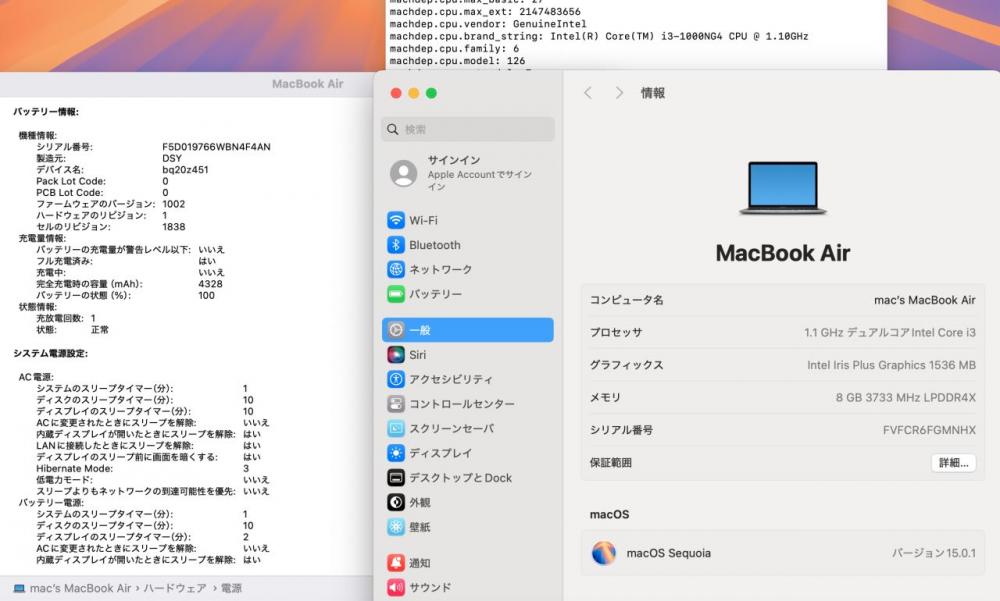This screenshot has height=601, width=1000.
Task: Click the システム電源設定 heading
Action: coord(50,353)
